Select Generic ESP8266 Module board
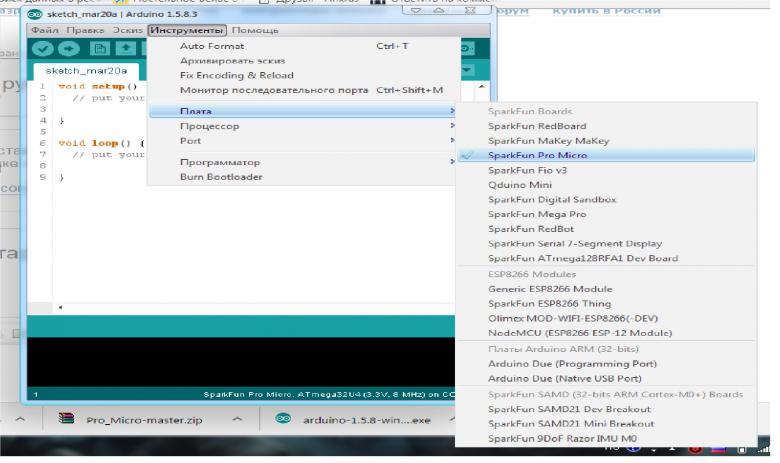The height and width of the screenshot is (463, 780). [606, 289]
